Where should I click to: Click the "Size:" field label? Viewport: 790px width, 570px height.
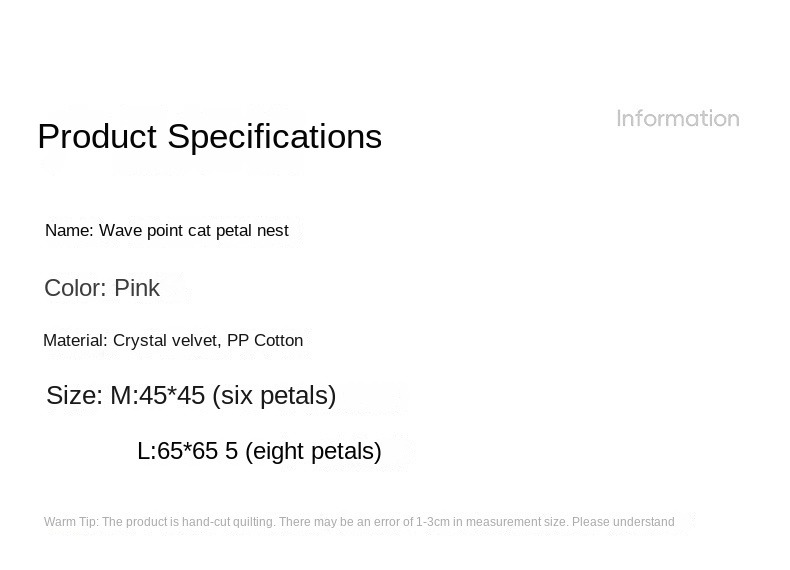pos(74,395)
